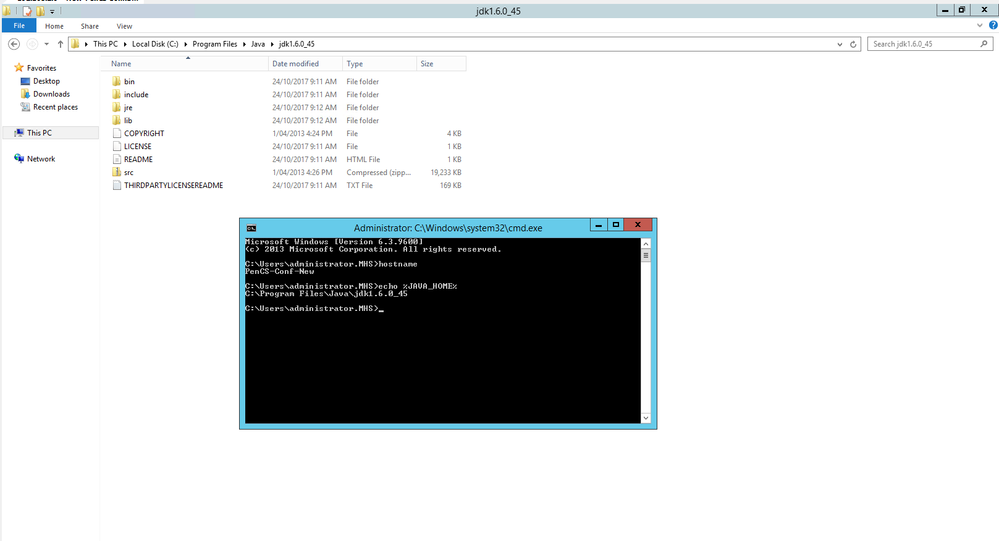The image size is (999, 541).
Task: Sort by Size column header
Action: coord(441,64)
